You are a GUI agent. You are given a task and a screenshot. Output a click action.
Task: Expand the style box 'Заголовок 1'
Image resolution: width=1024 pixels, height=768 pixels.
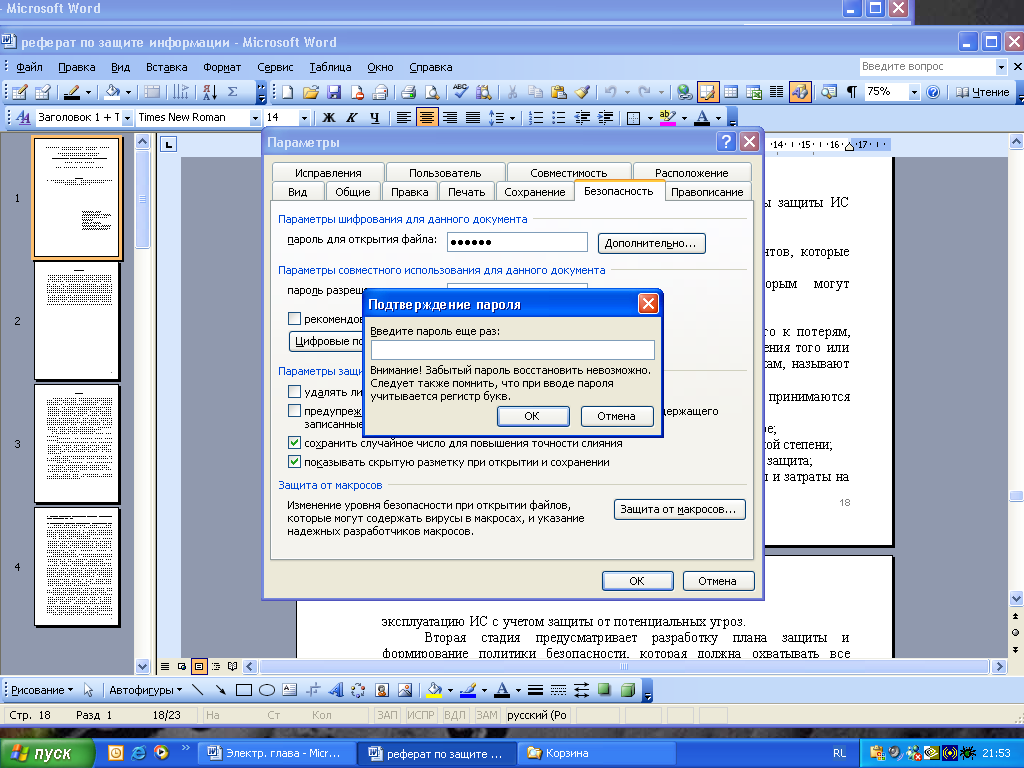pyautogui.click(x=127, y=118)
